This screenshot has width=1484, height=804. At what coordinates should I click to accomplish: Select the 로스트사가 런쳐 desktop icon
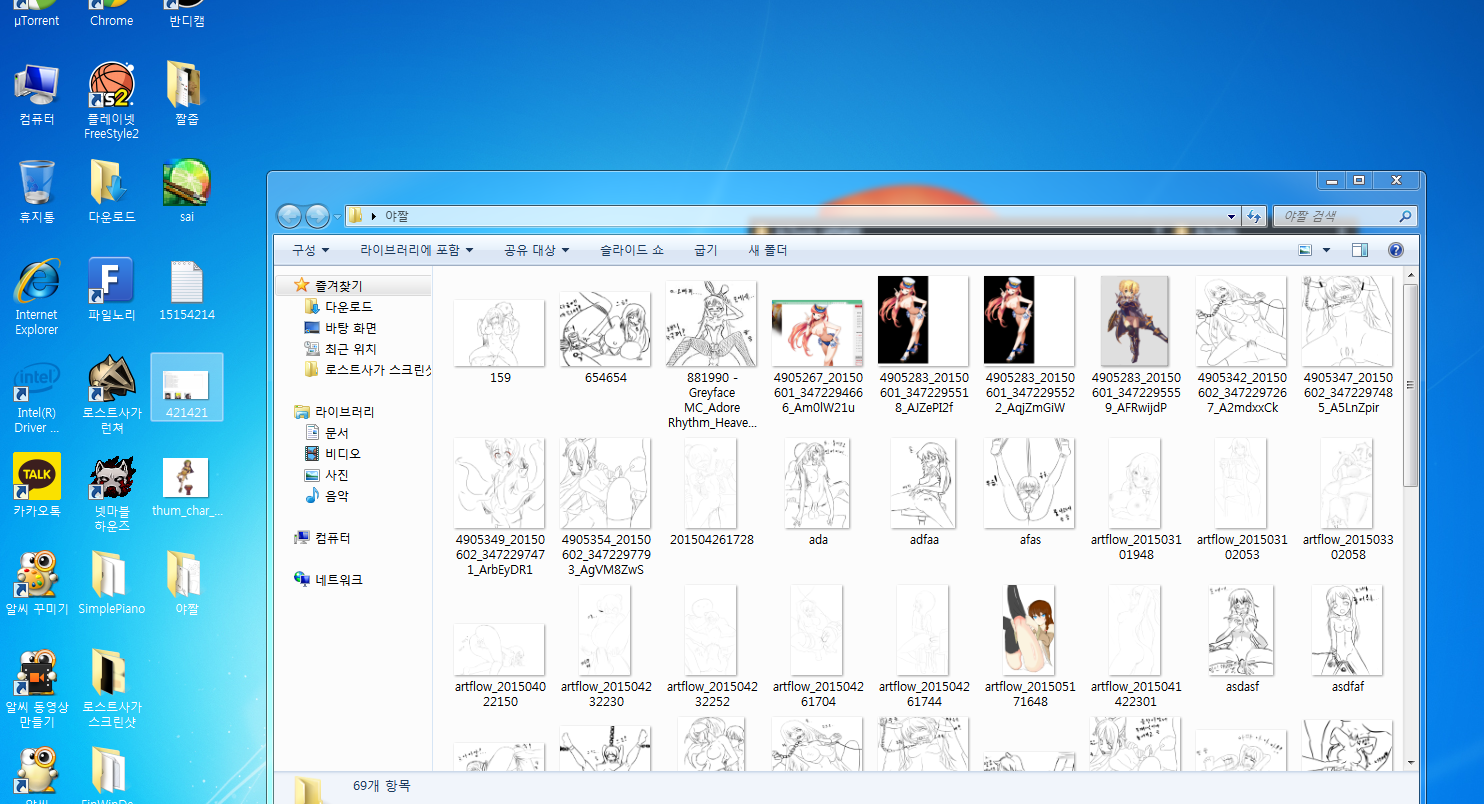tap(111, 395)
